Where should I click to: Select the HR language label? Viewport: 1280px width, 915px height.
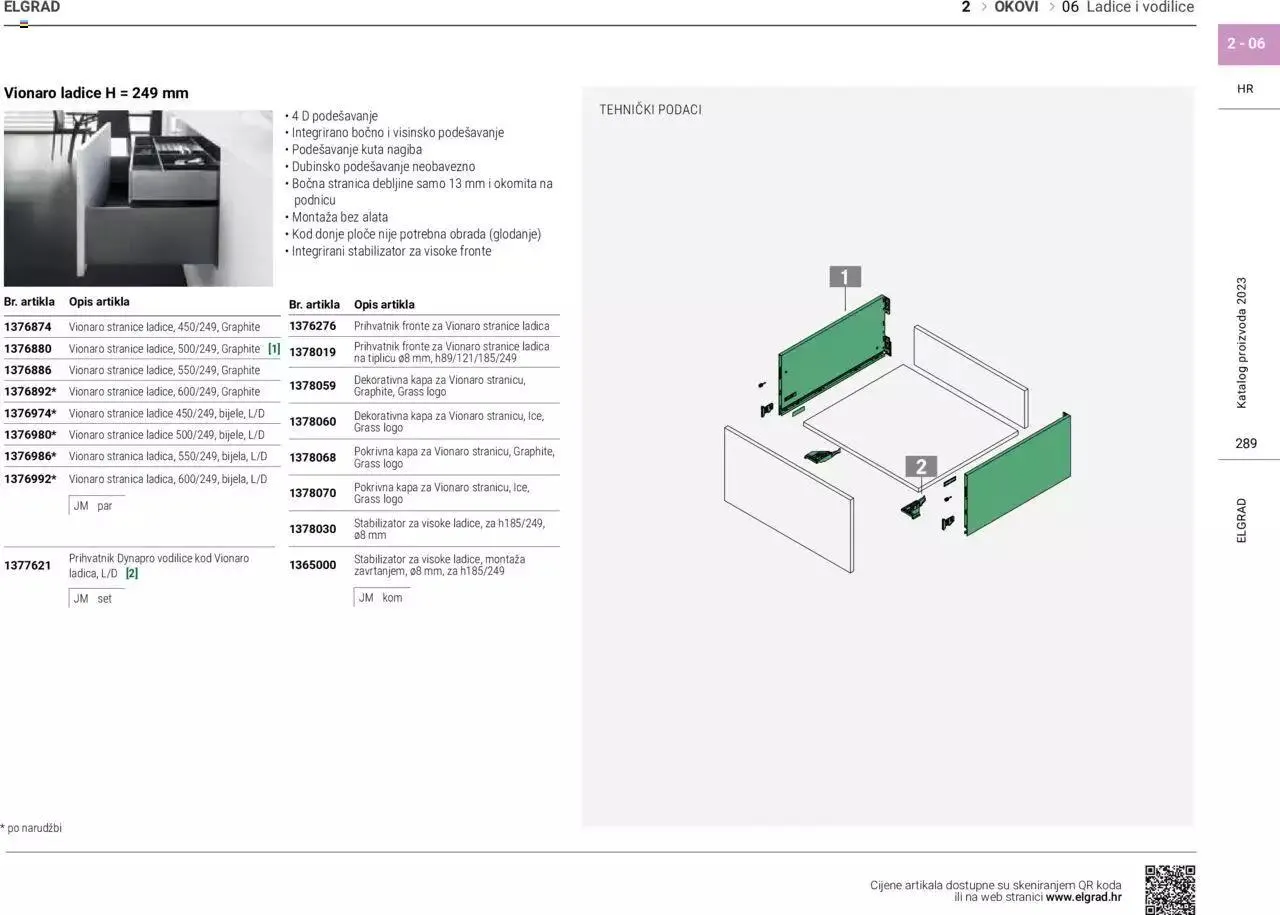(1245, 89)
